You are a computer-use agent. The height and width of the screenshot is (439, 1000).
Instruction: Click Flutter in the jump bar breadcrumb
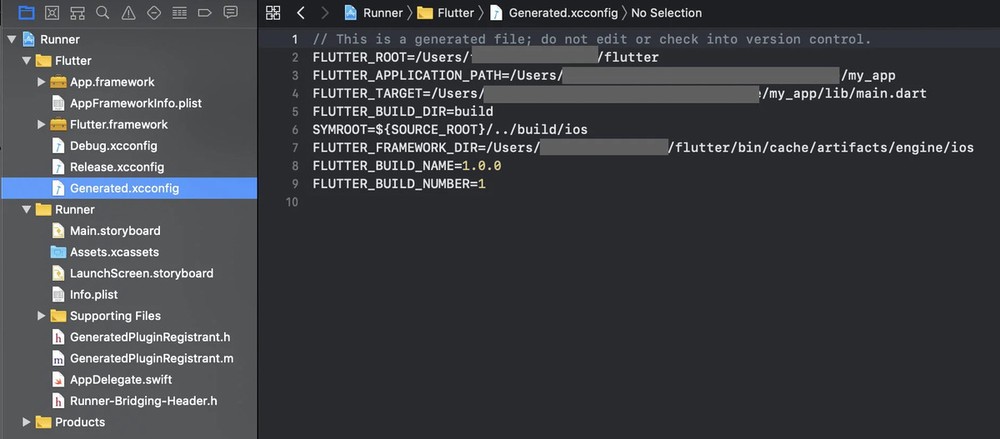pos(455,13)
